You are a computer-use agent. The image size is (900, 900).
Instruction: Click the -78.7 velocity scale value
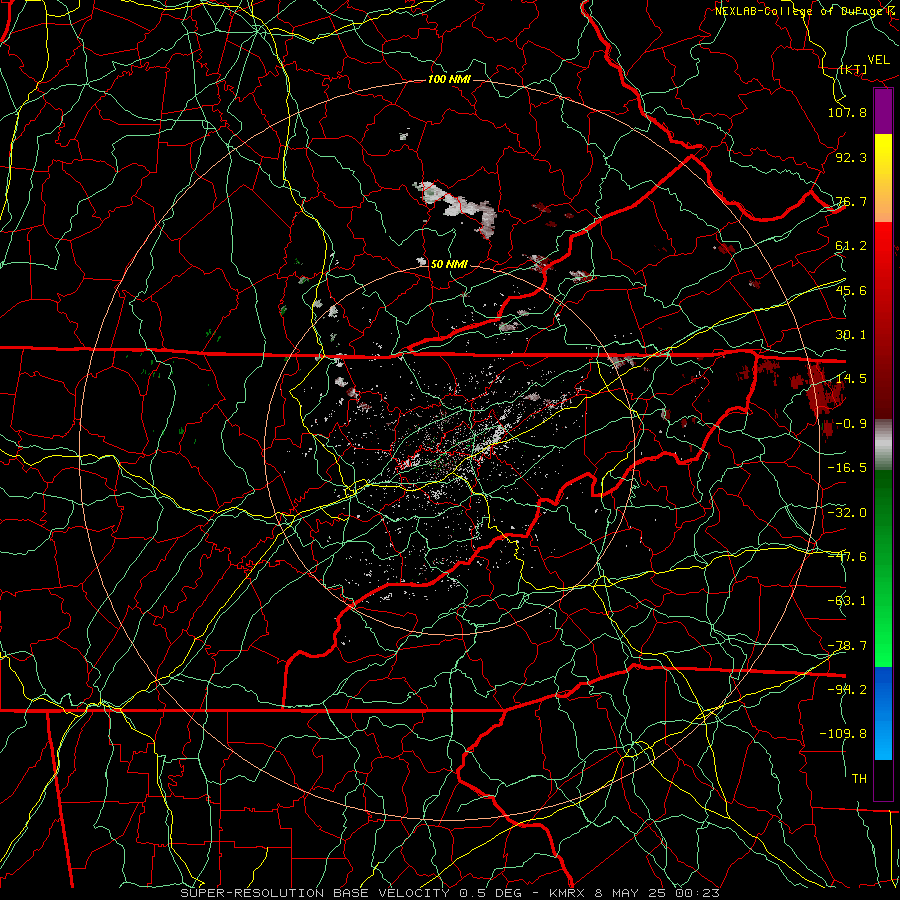pyautogui.click(x=847, y=646)
